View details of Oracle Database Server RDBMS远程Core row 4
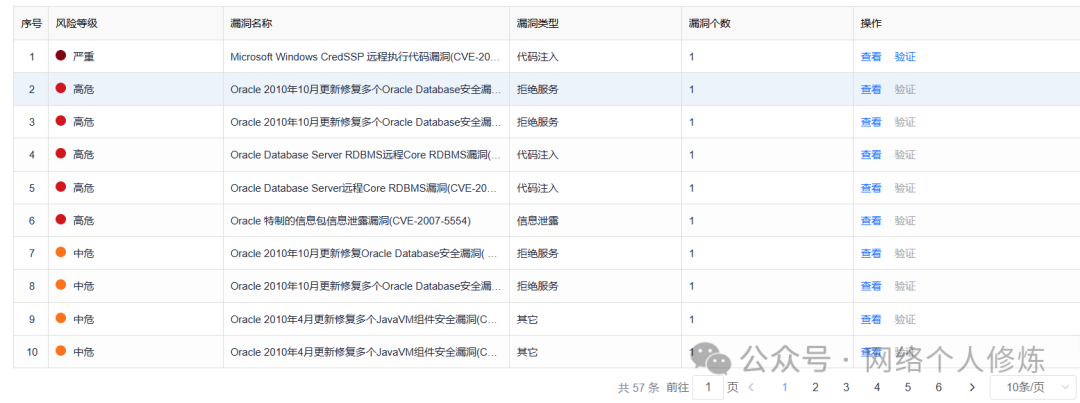1080x403 pixels. click(x=871, y=155)
